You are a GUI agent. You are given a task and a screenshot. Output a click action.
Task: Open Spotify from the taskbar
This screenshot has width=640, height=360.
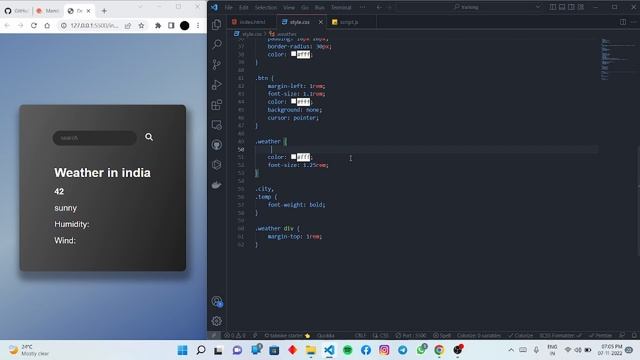[x=347, y=350]
